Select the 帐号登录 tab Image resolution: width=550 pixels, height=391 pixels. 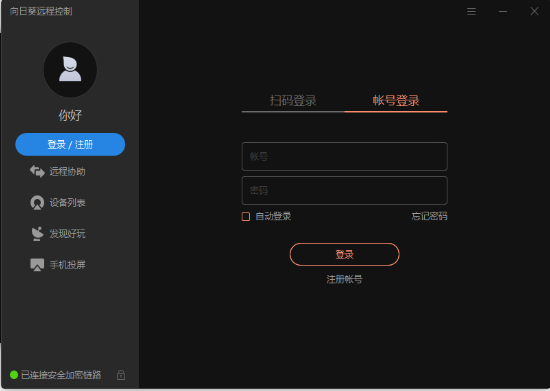pyautogui.click(x=396, y=101)
